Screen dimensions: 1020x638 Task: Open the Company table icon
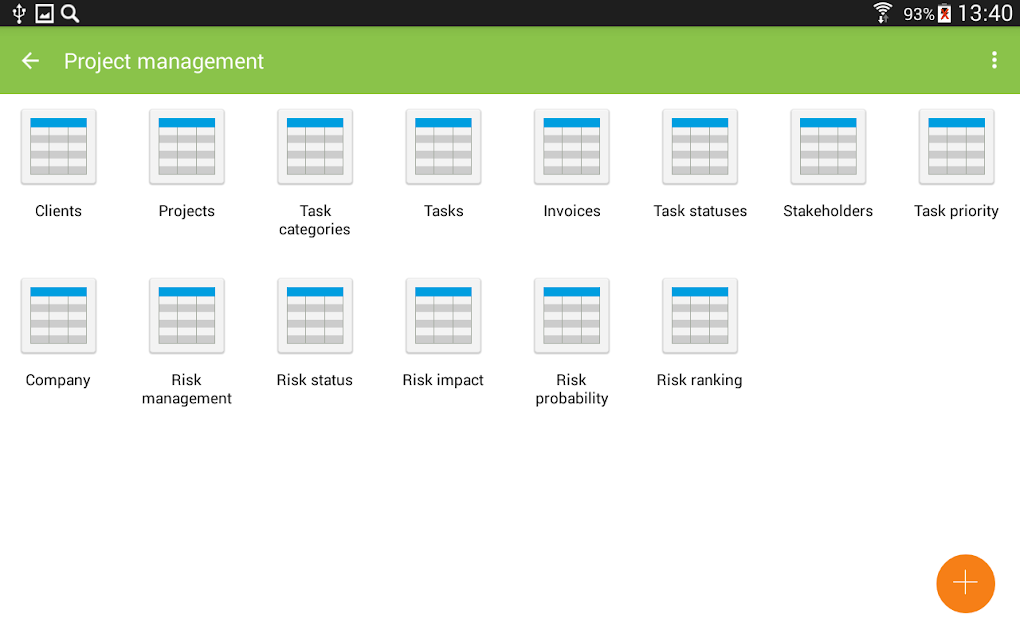pos(59,316)
